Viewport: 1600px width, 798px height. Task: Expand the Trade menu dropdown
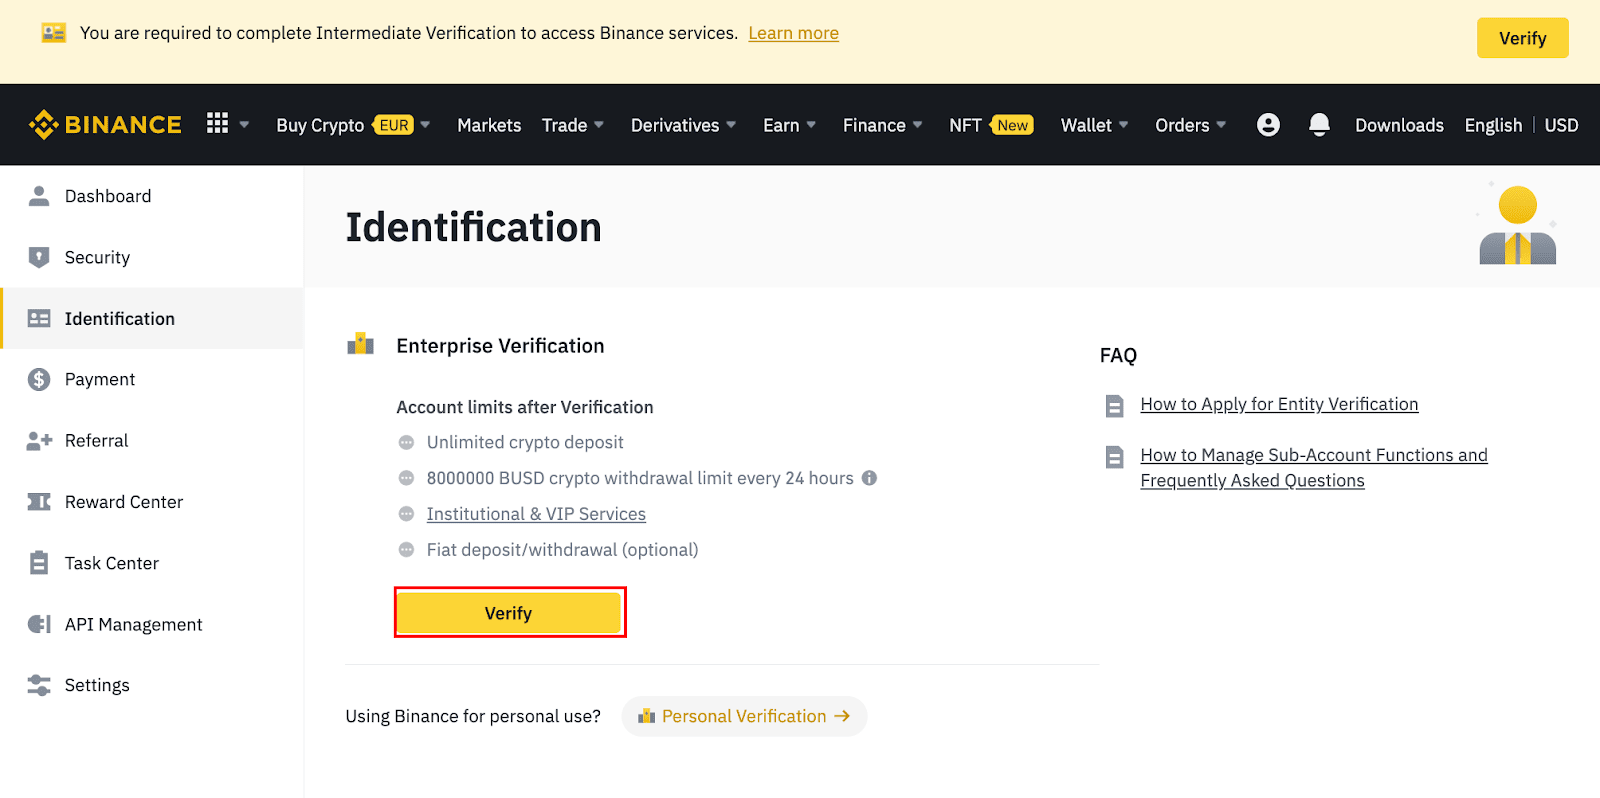(599, 125)
